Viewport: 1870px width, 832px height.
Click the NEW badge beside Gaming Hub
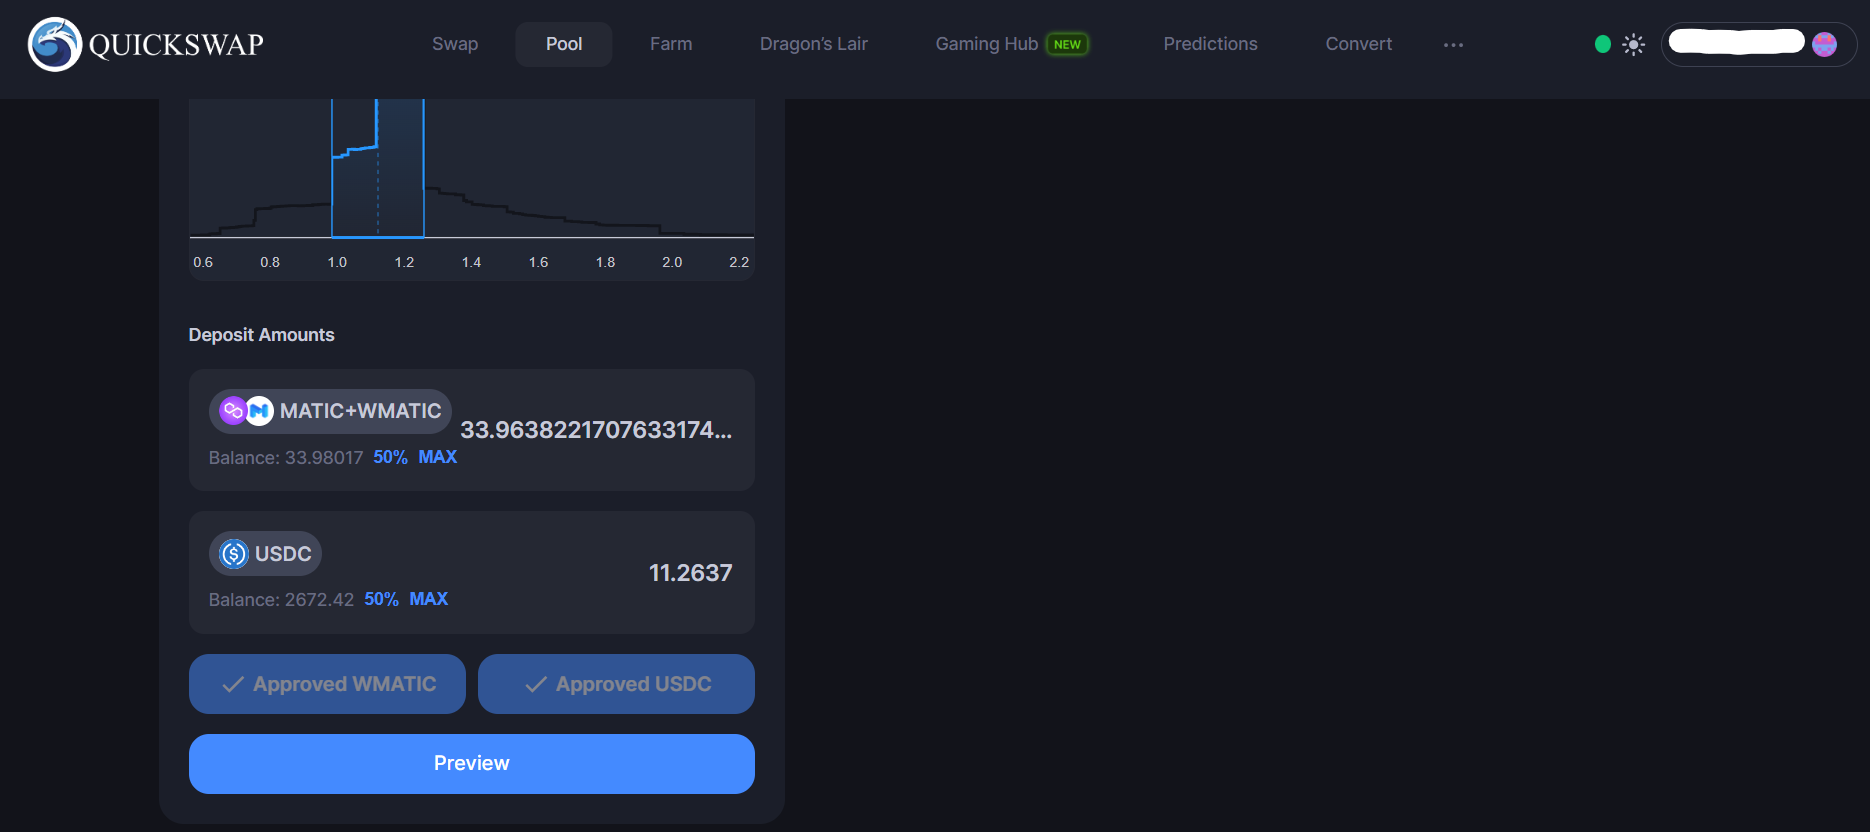coord(1067,45)
